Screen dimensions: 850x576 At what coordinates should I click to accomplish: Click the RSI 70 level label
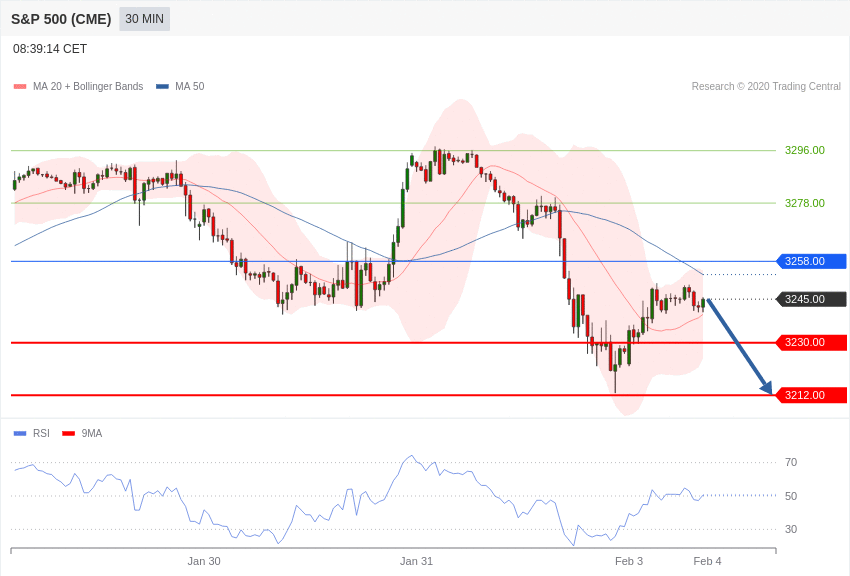[x=791, y=462]
